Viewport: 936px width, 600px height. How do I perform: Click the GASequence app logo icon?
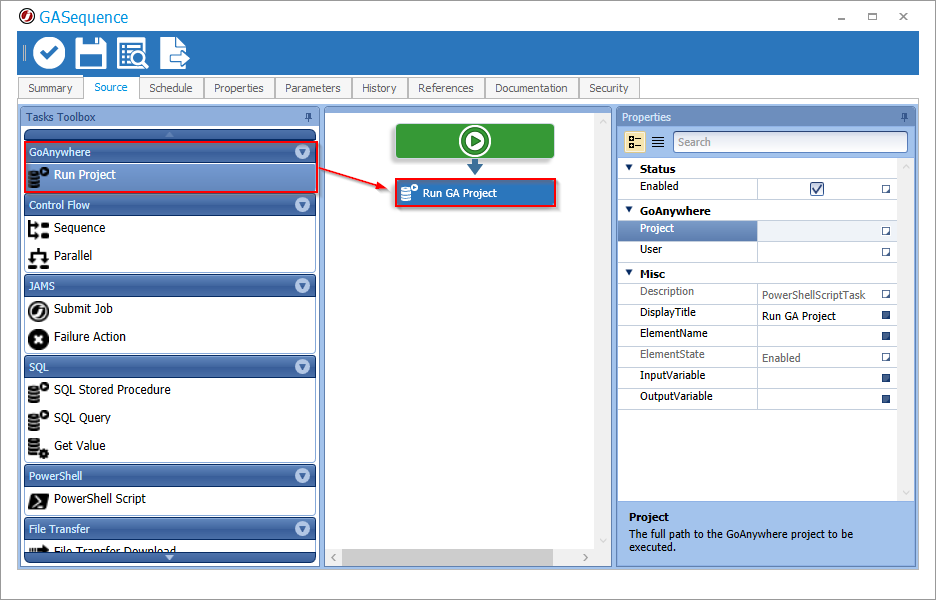coord(27,16)
